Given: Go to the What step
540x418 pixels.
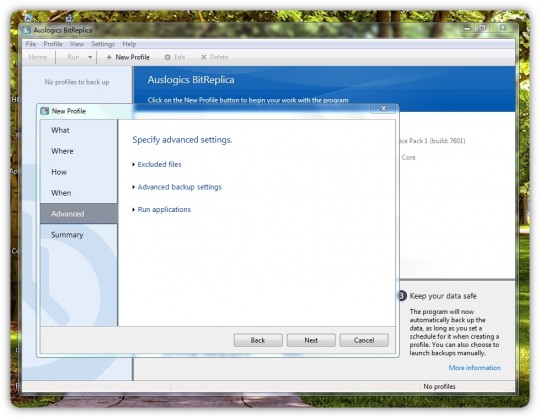Looking at the screenshot, I should tap(79, 130).
